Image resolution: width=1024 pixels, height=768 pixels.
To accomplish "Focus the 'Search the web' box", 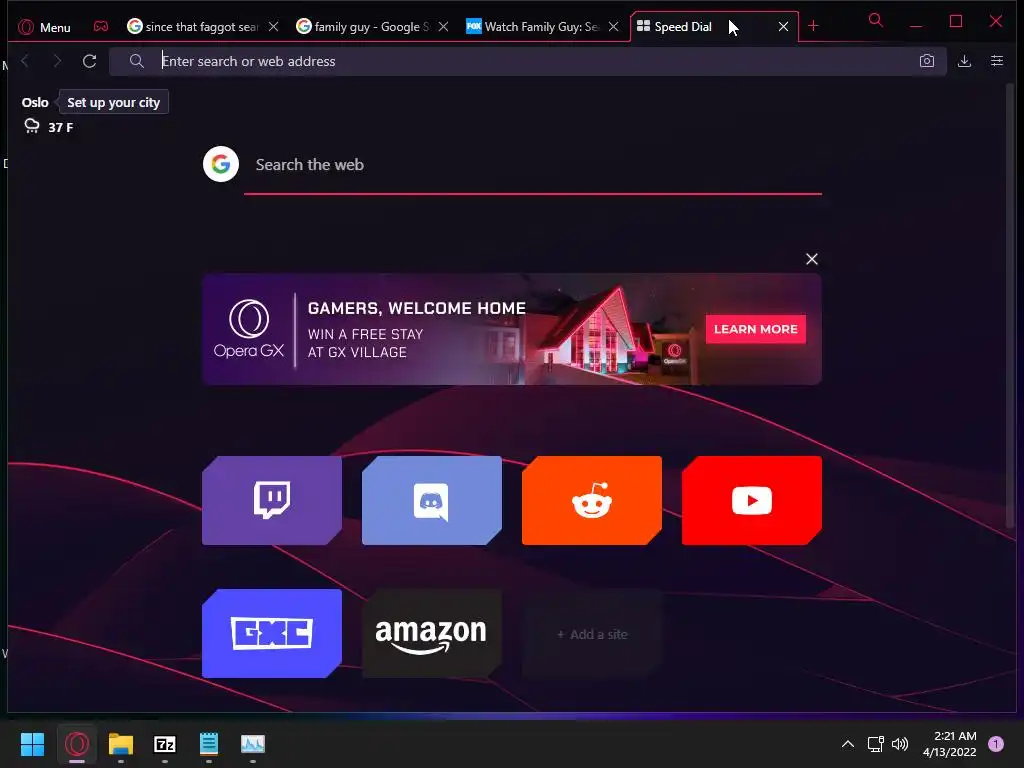I will [x=533, y=165].
